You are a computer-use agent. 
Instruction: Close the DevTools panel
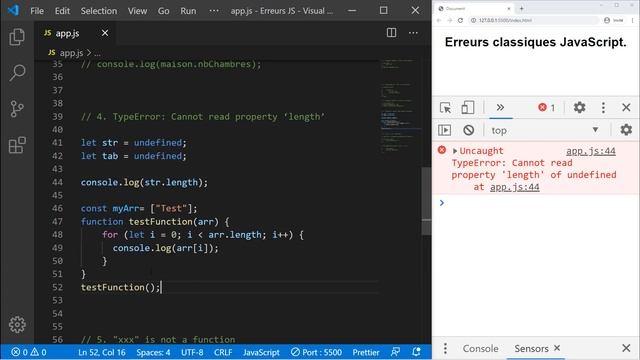[x=626, y=108]
